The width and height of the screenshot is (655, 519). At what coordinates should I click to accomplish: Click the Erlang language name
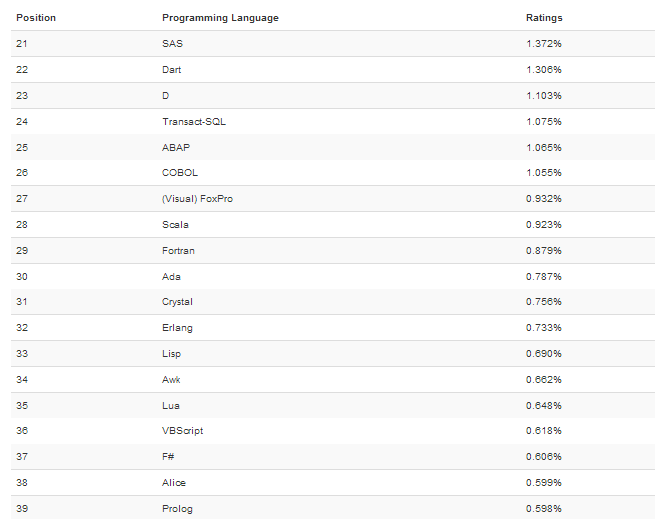click(x=177, y=328)
